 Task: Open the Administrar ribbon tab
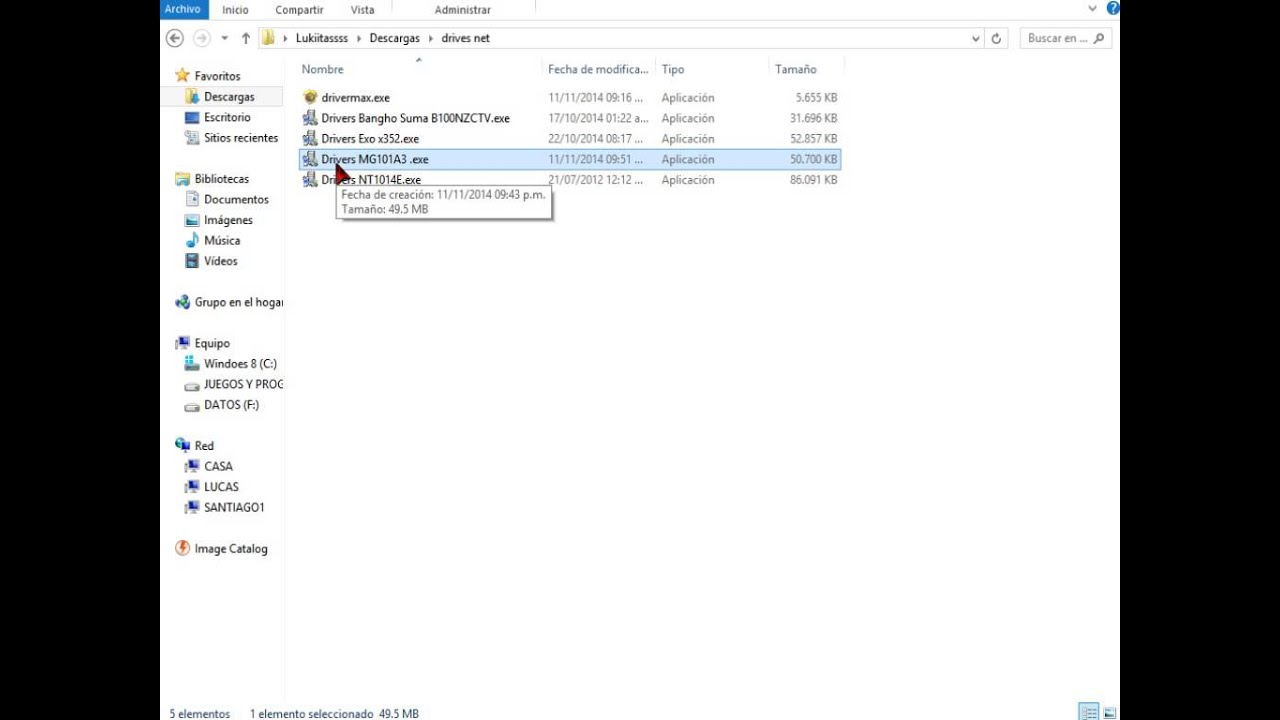(x=462, y=10)
